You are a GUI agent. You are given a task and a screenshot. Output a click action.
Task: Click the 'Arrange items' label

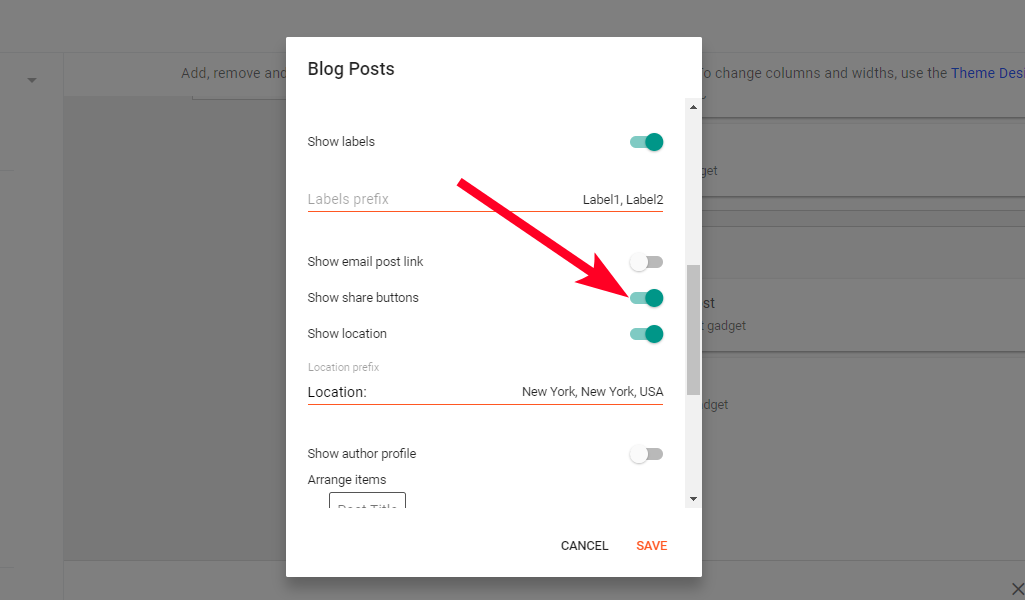coord(346,479)
